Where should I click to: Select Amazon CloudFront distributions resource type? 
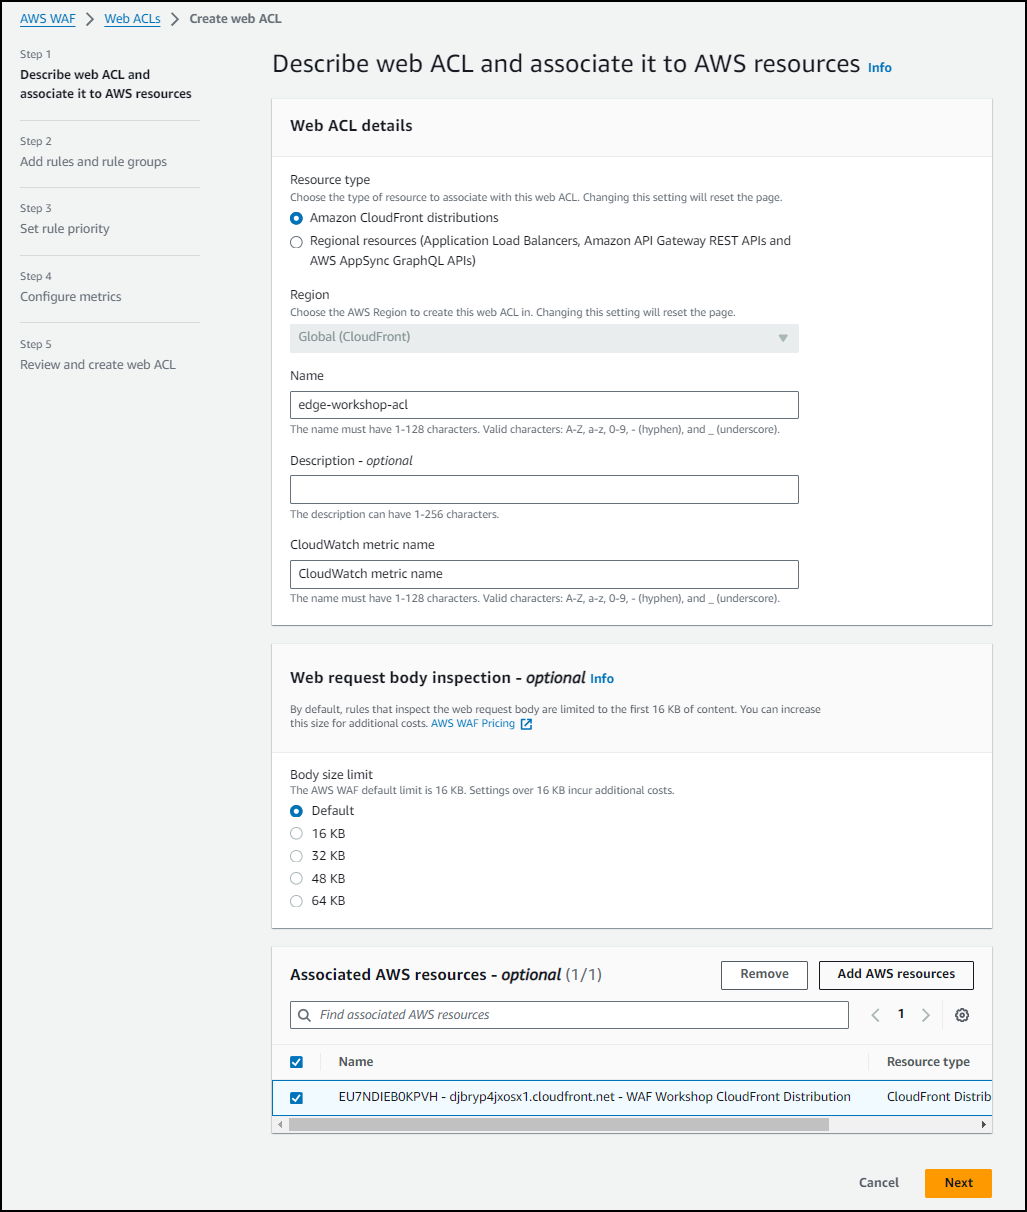(x=296, y=218)
